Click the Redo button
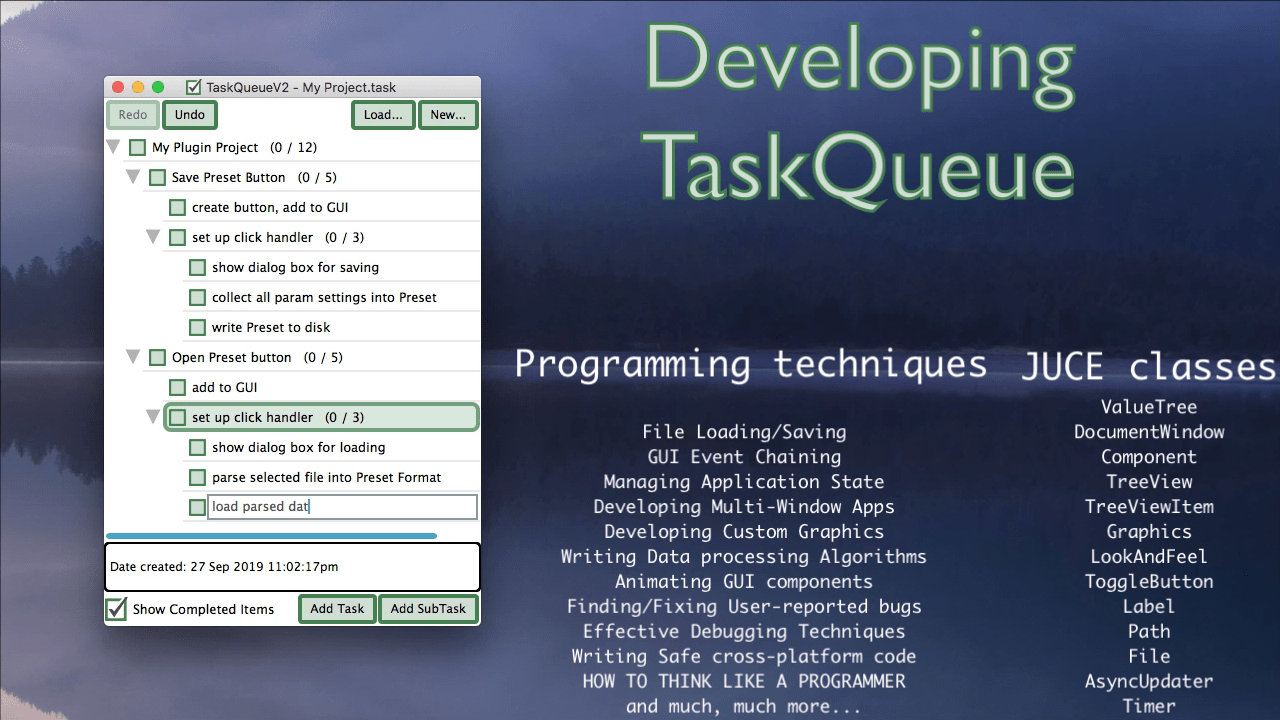Screen dimensions: 1280x720 [x=133, y=115]
